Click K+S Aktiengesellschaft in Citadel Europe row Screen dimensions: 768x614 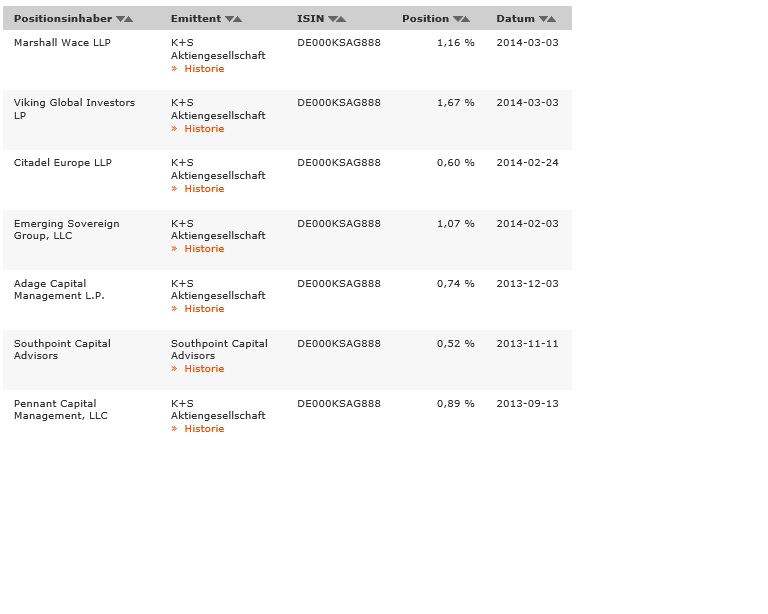coord(218,169)
